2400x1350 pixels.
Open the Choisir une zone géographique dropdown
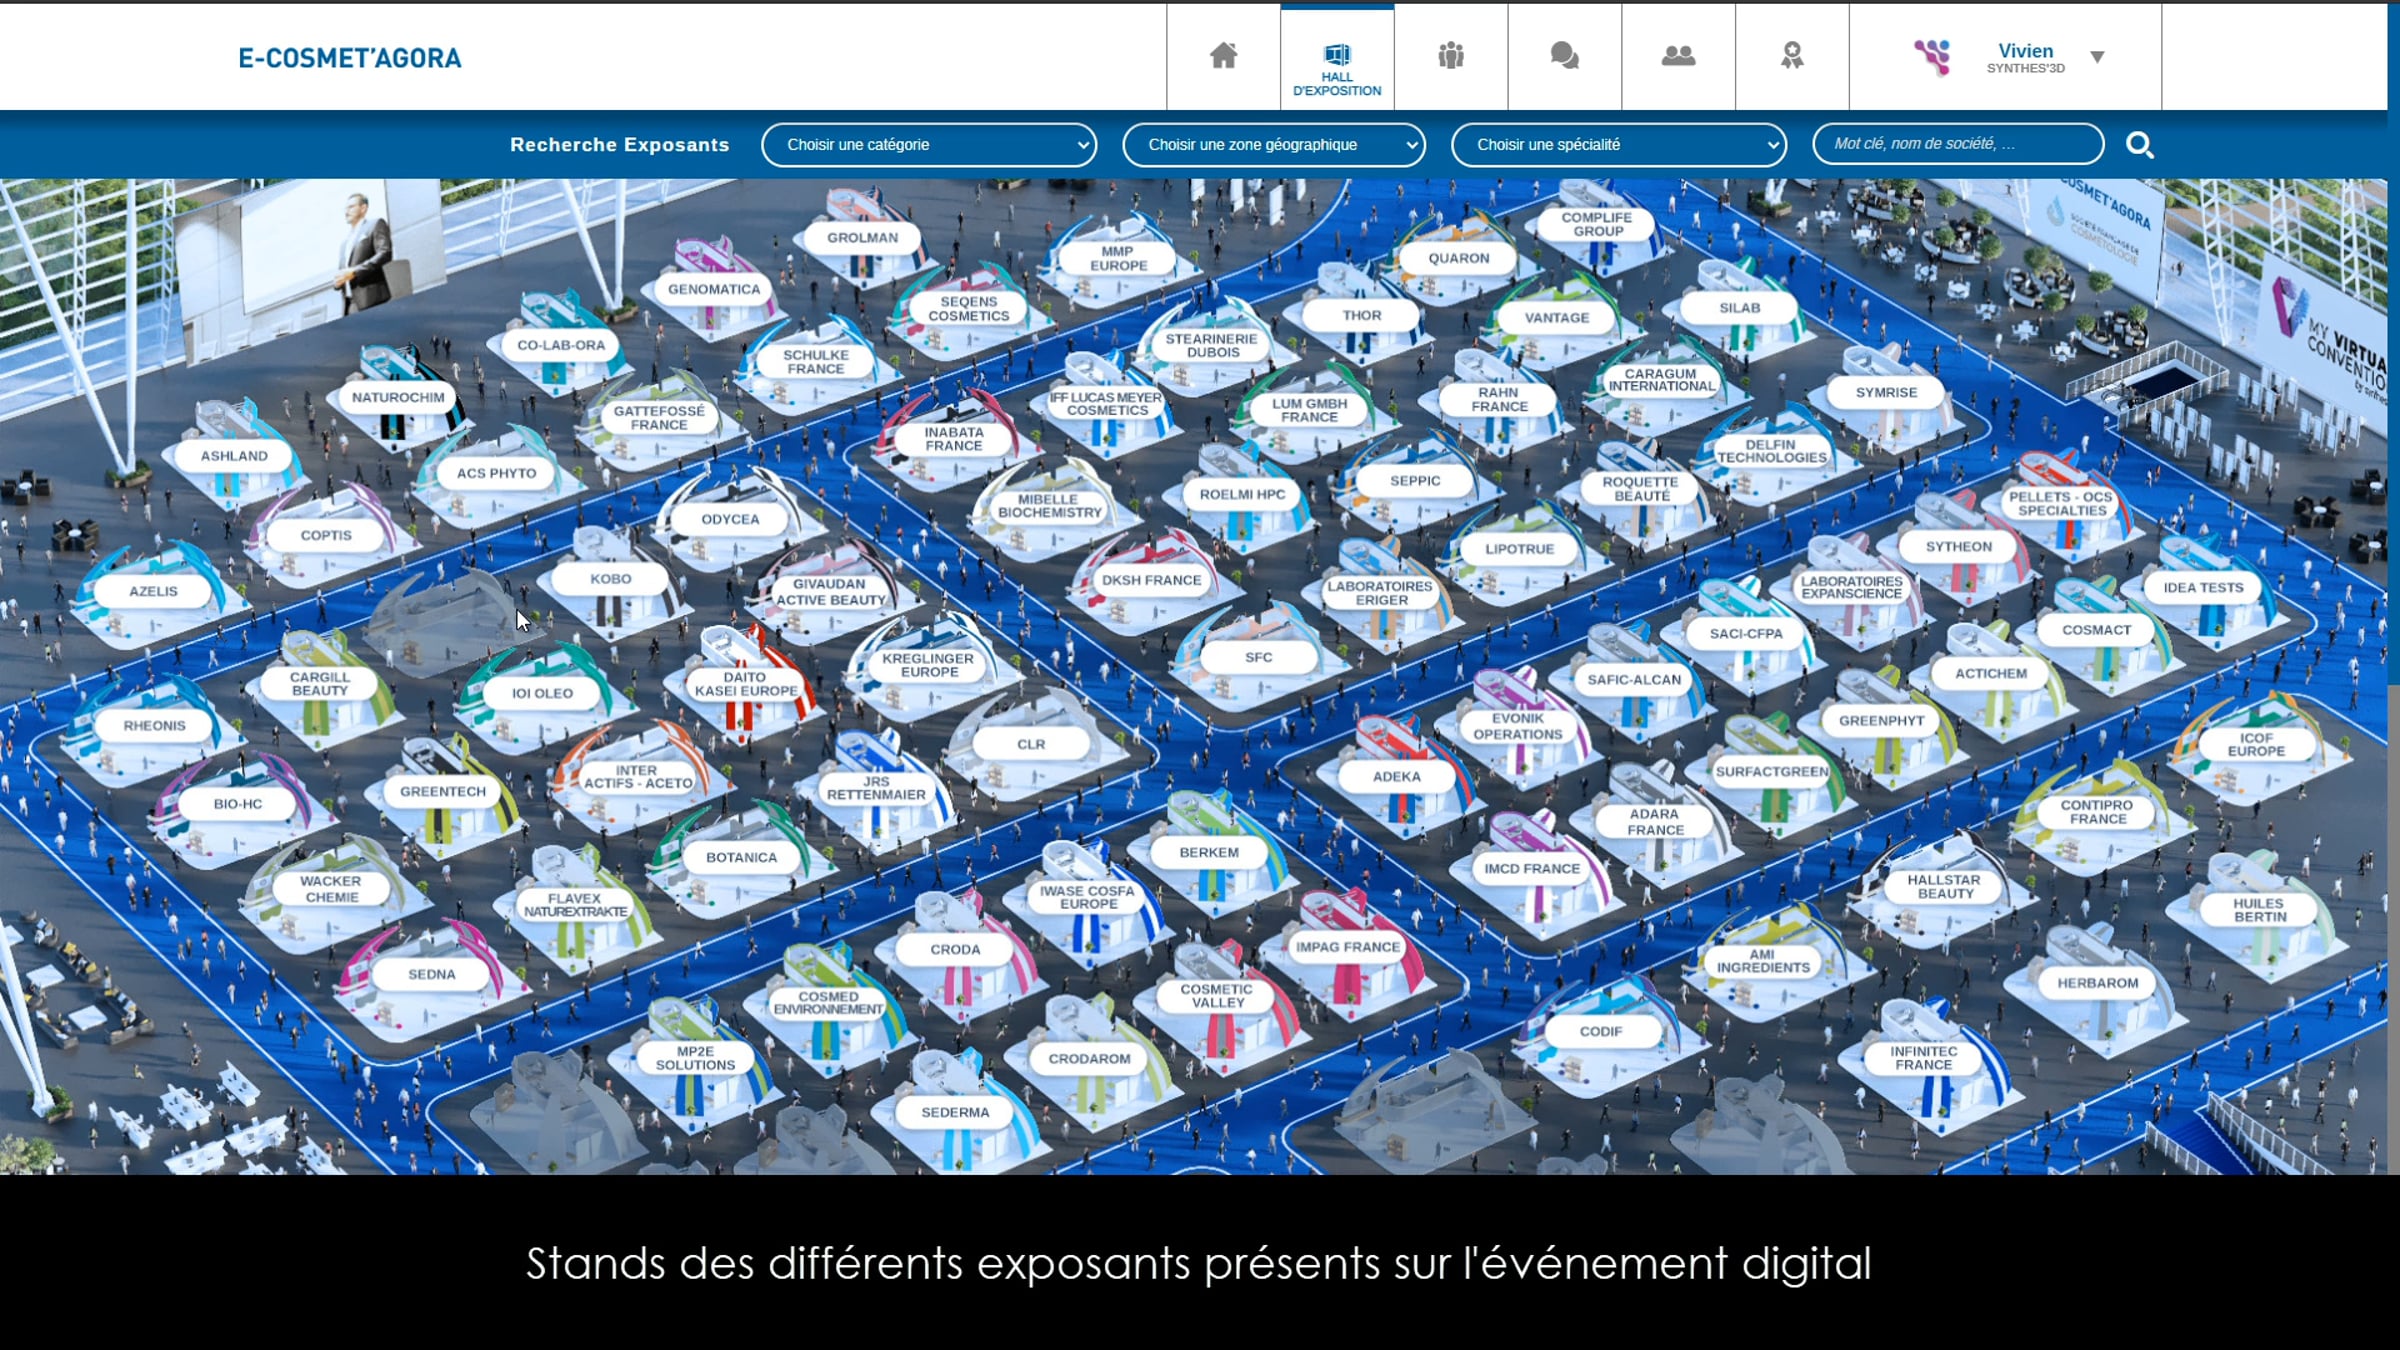[1273, 145]
